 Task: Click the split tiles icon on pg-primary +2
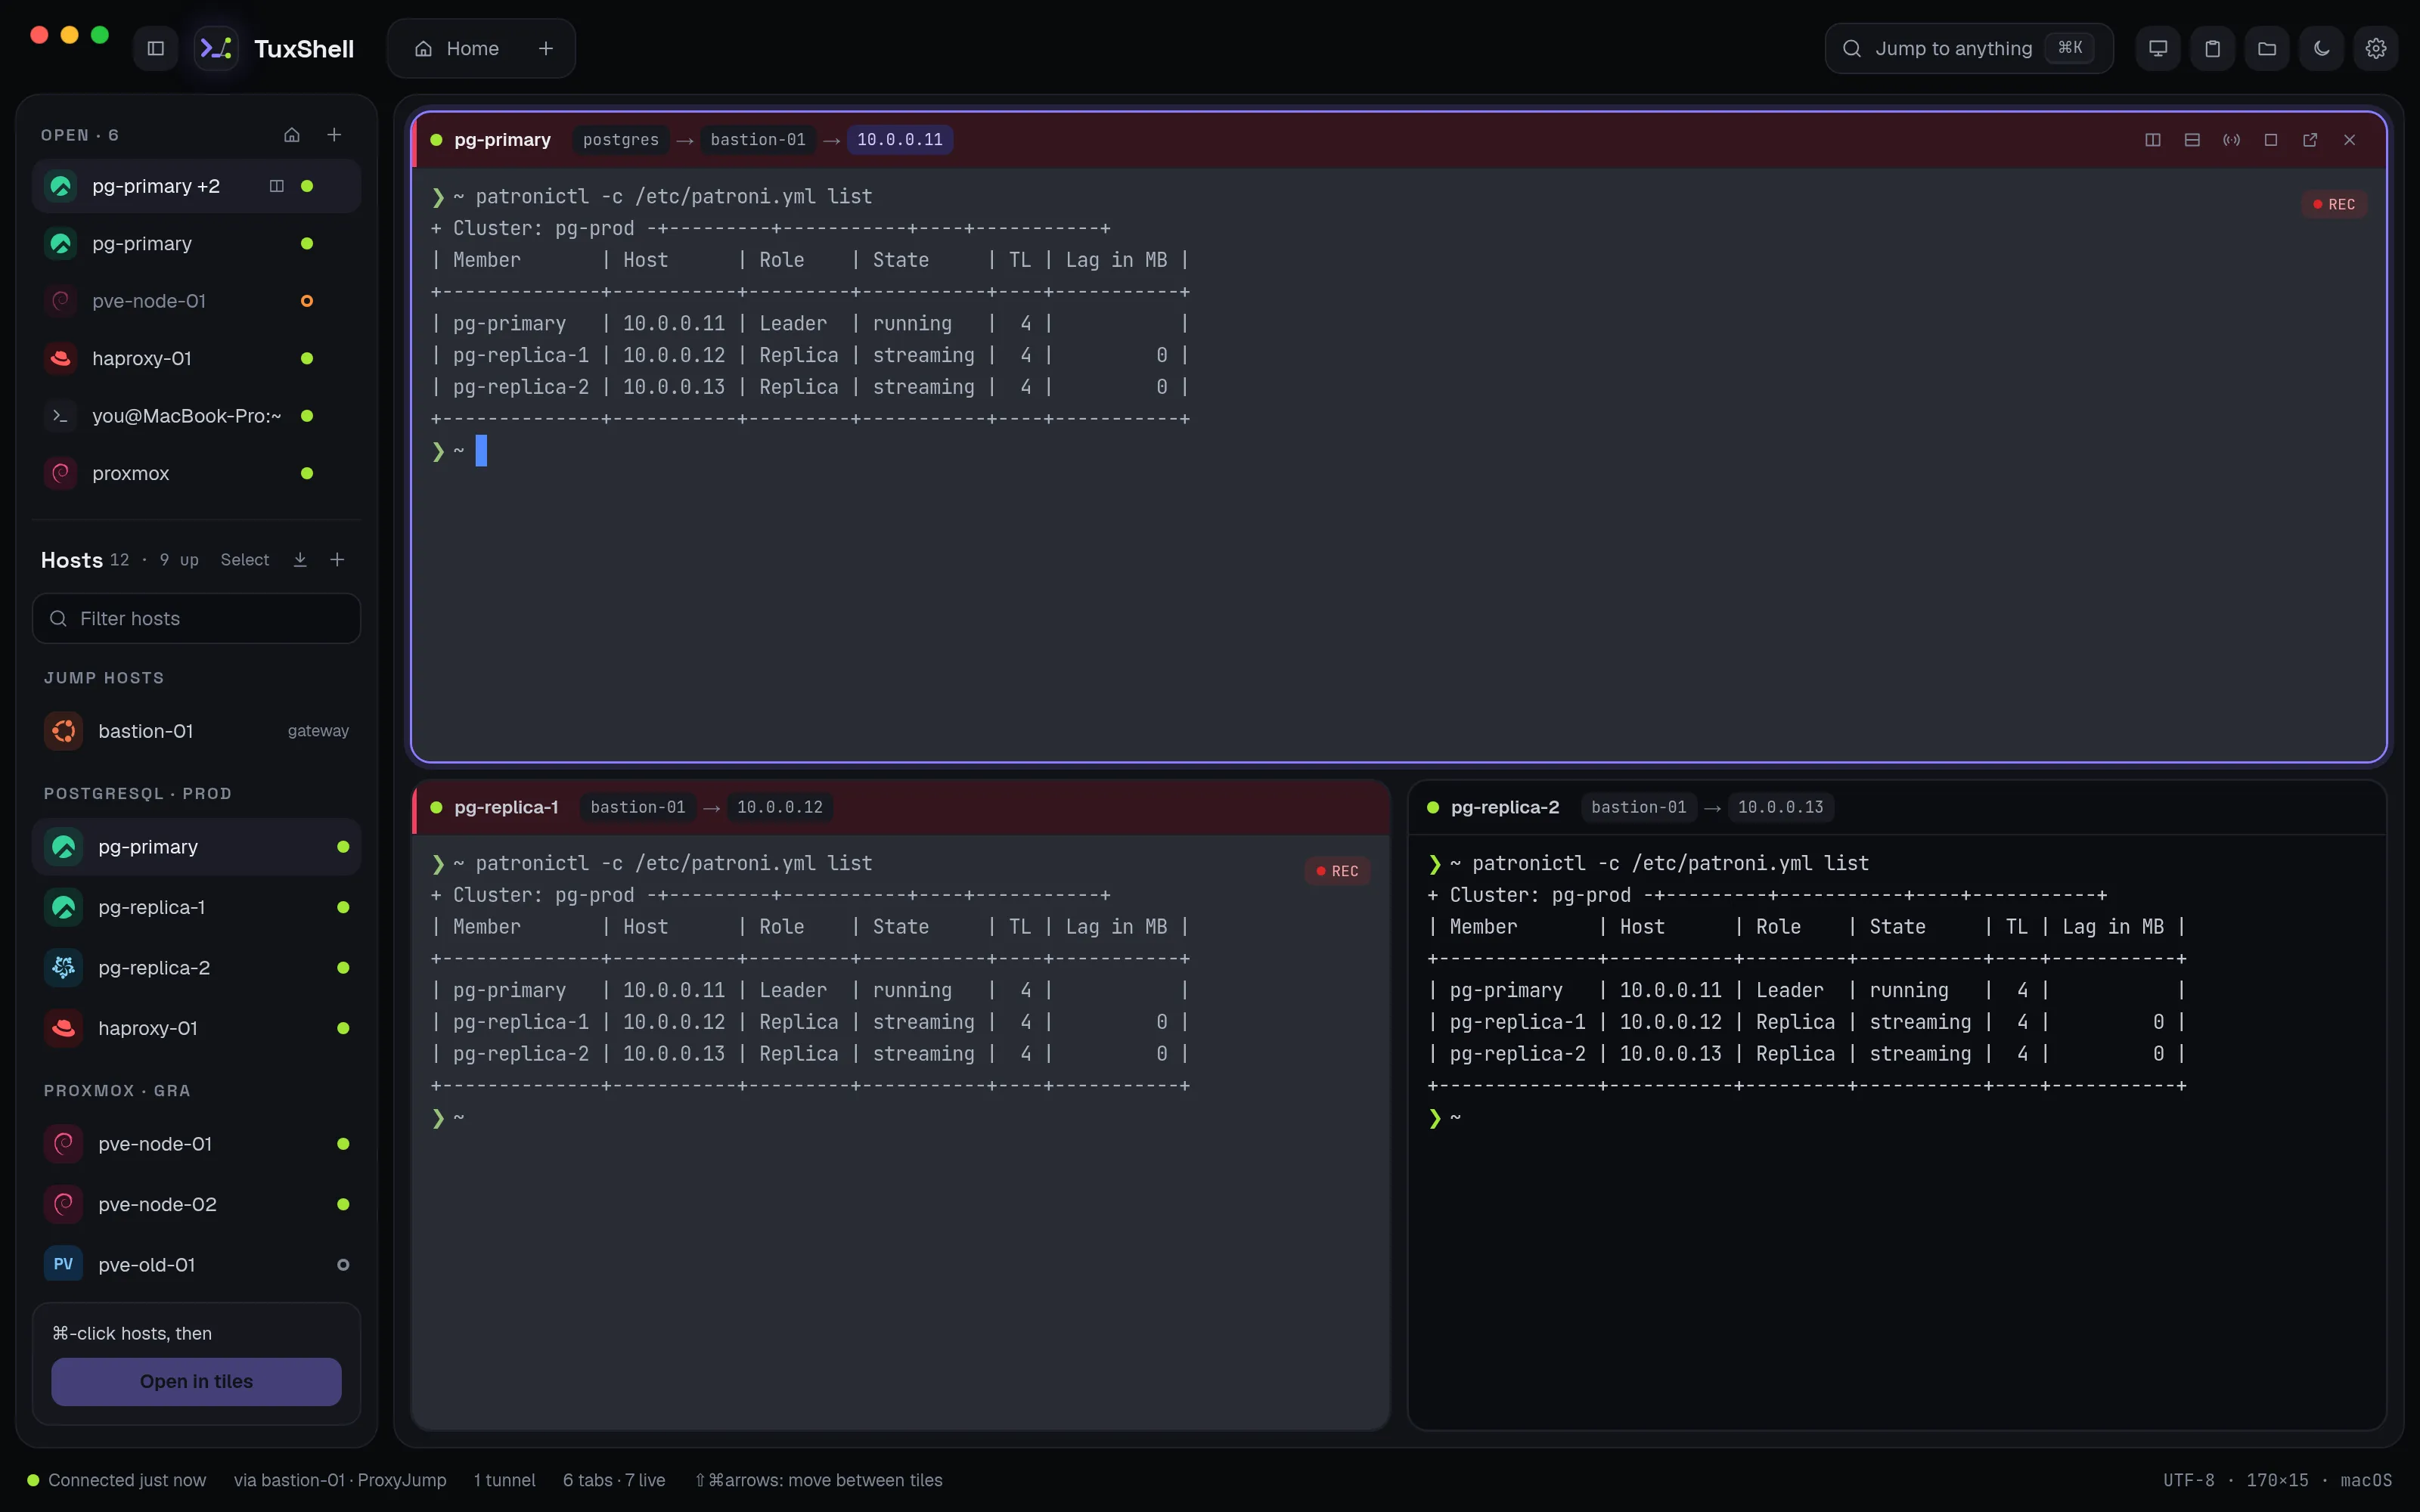[277, 186]
